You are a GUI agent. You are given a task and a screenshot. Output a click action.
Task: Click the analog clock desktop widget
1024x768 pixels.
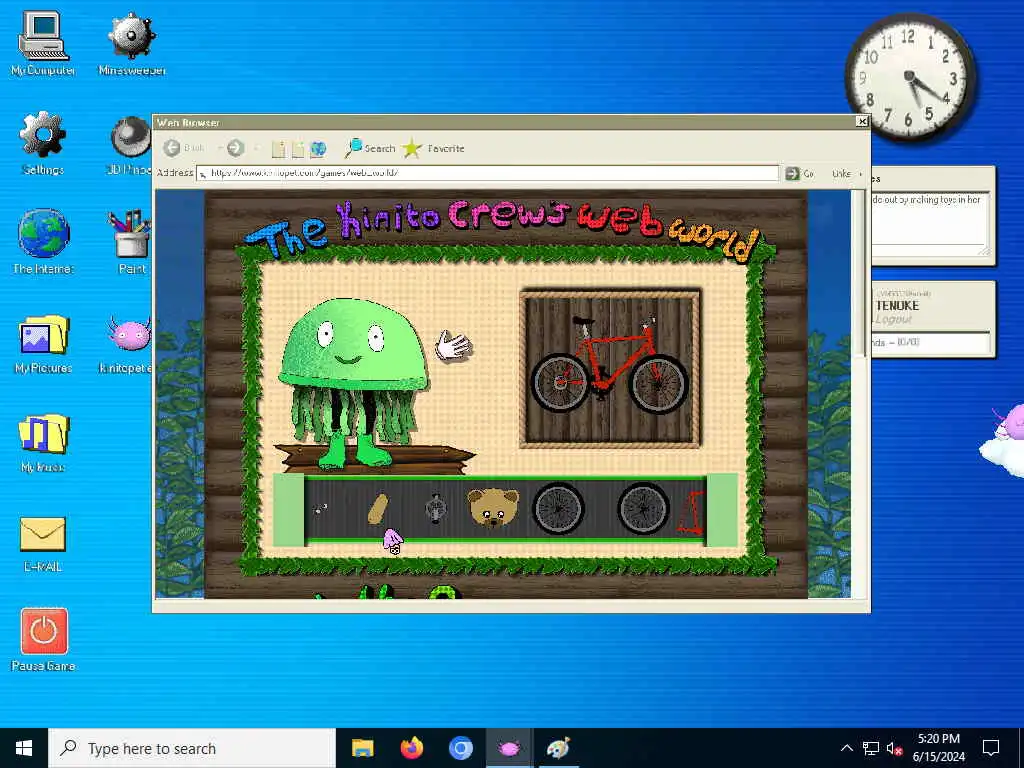click(x=909, y=78)
